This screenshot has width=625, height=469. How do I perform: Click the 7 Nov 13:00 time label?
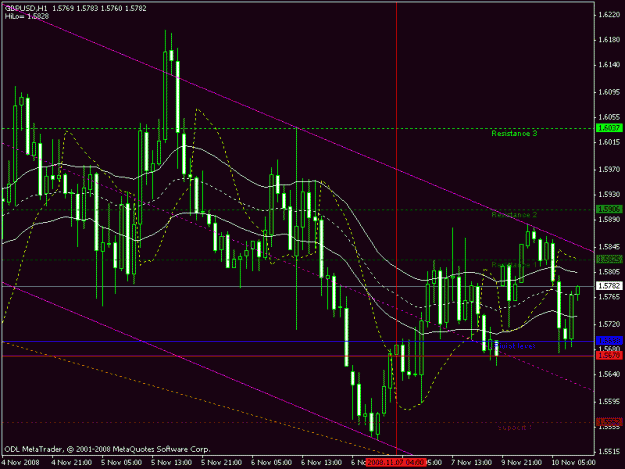tap(472, 462)
